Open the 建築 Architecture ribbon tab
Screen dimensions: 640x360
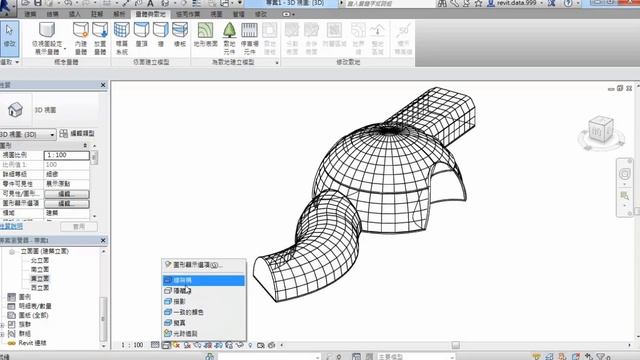30,14
